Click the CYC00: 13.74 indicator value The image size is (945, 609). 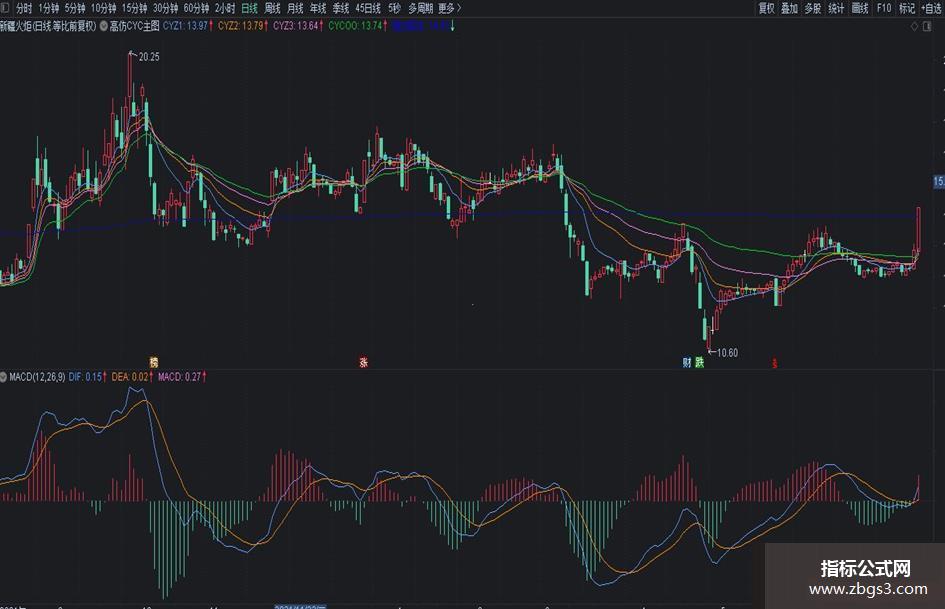coord(358,26)
